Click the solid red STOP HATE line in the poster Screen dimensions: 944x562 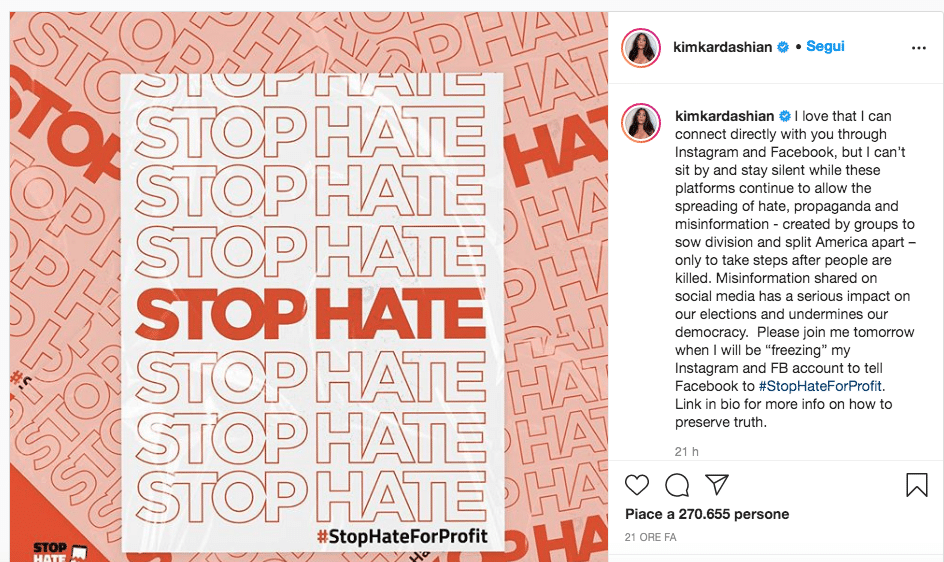311,314
